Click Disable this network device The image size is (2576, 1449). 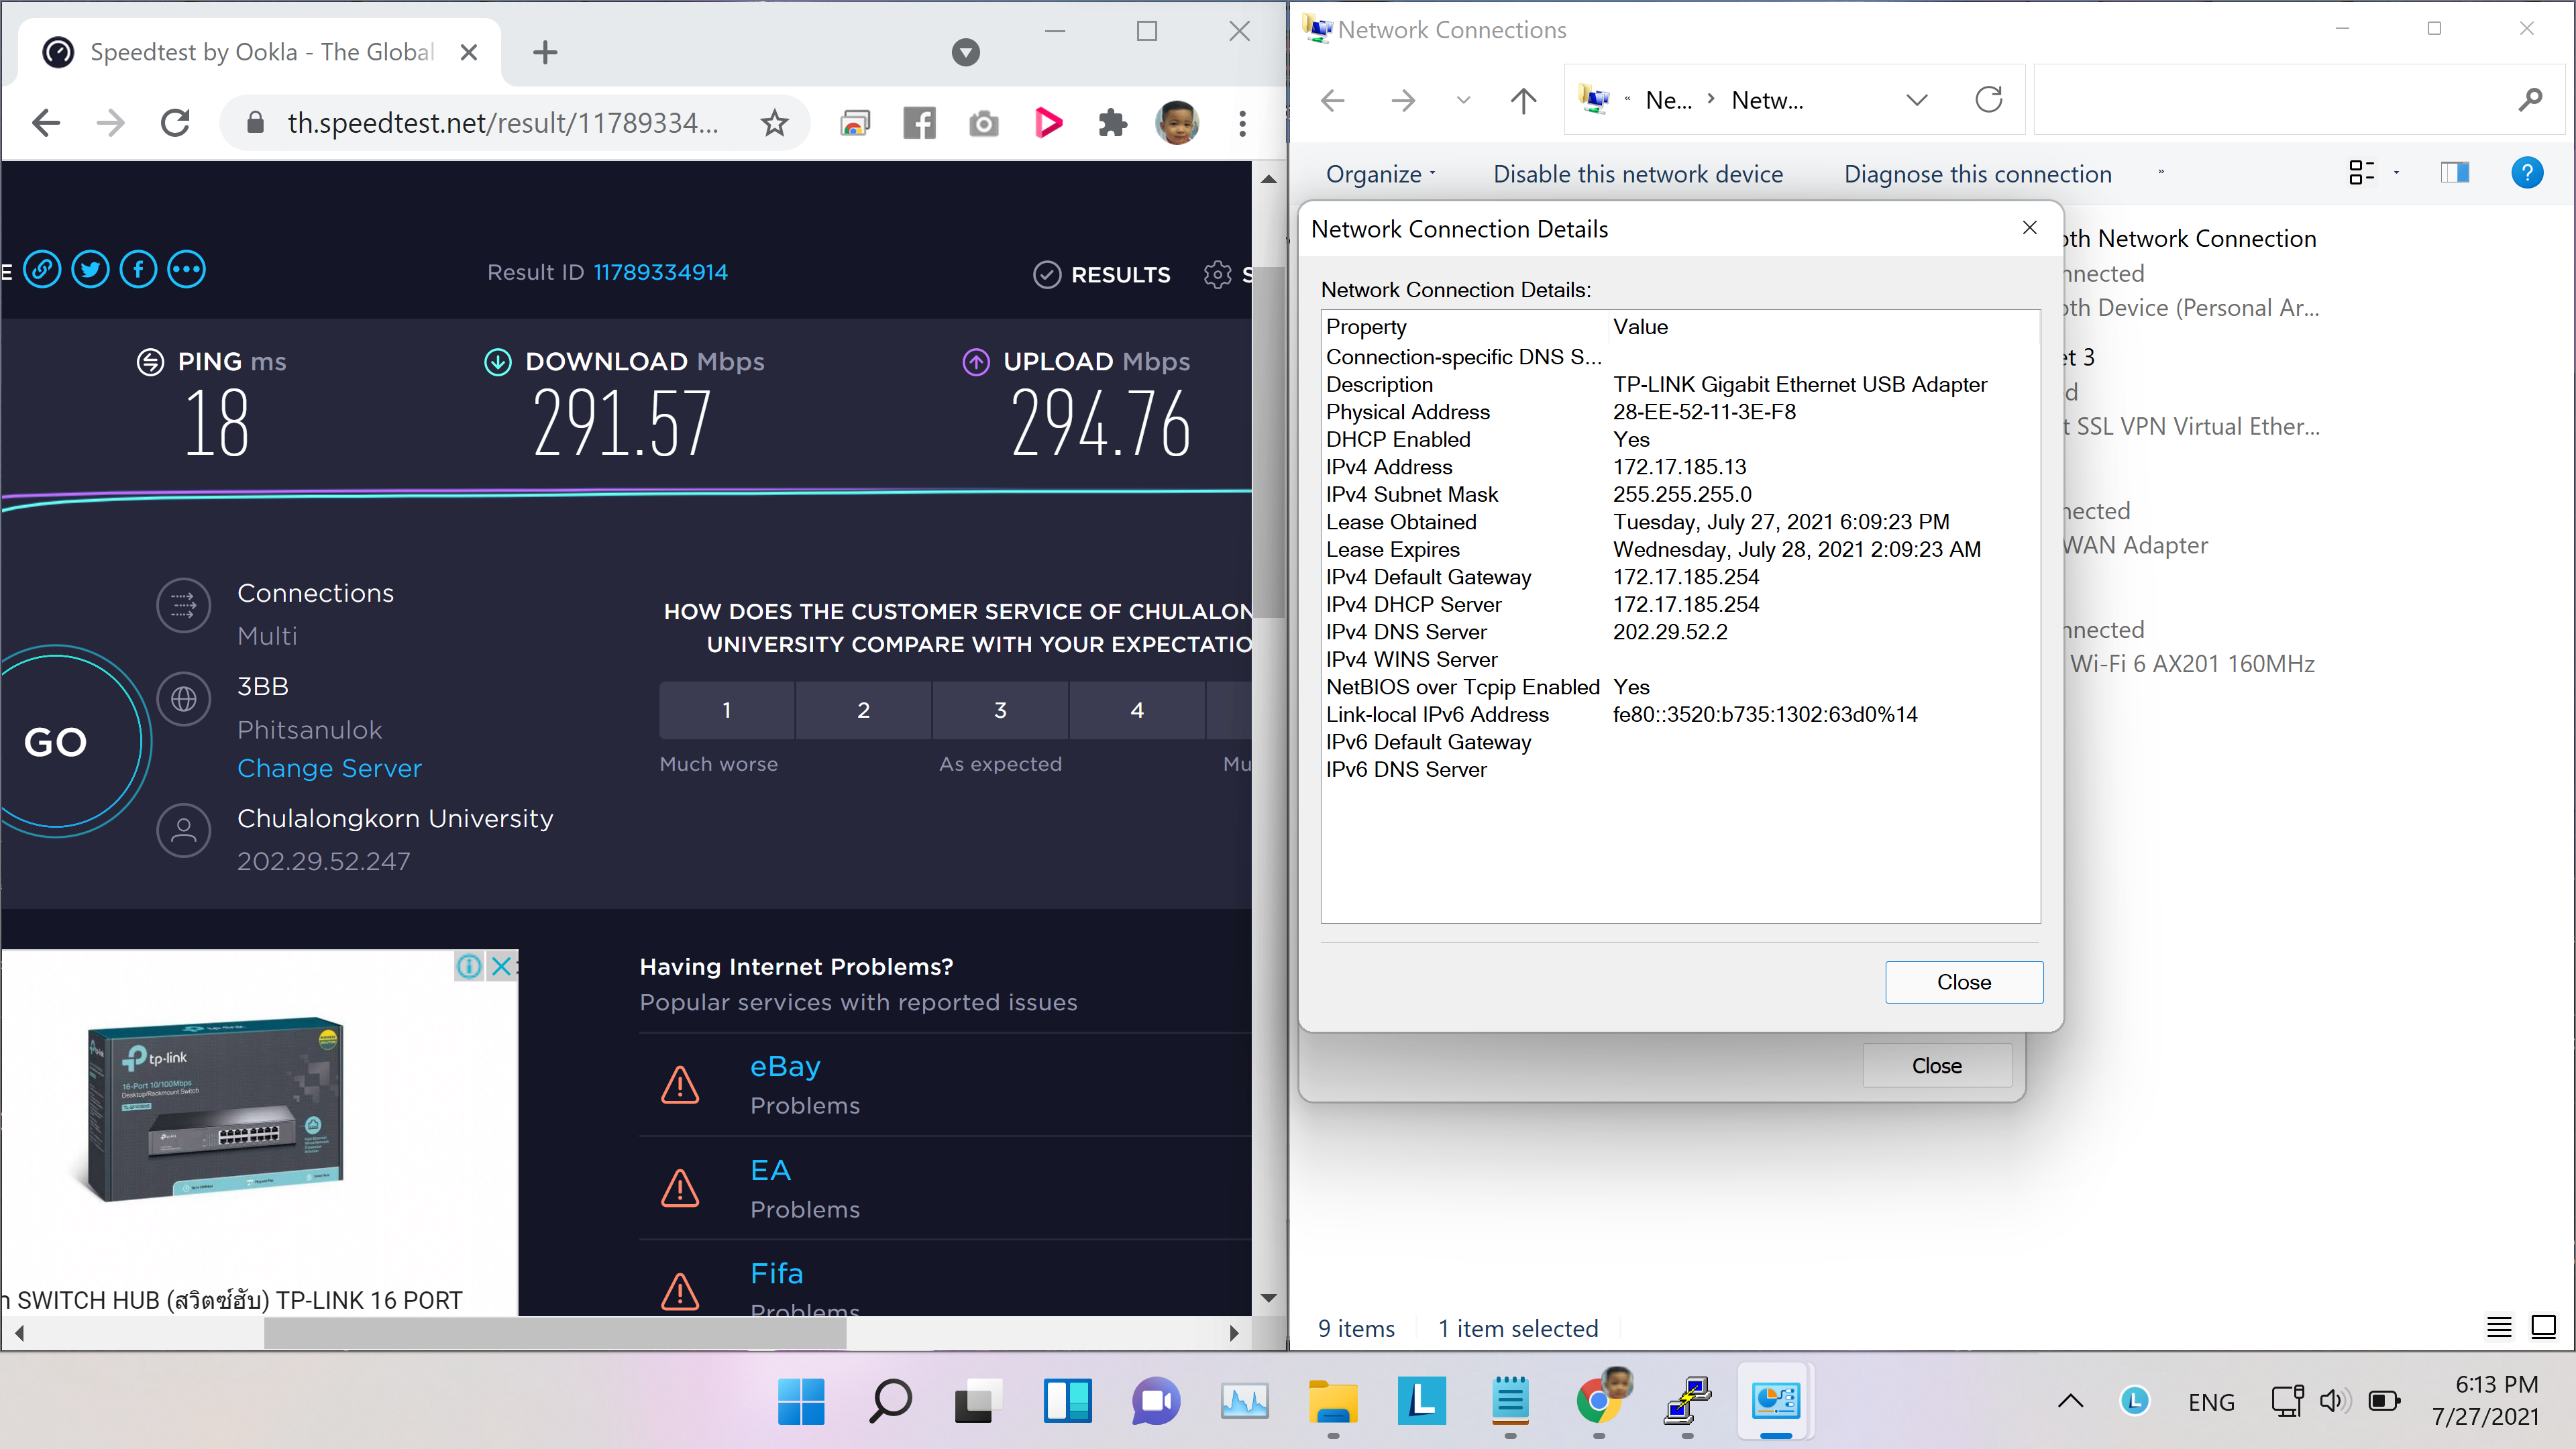[1637, 174]
